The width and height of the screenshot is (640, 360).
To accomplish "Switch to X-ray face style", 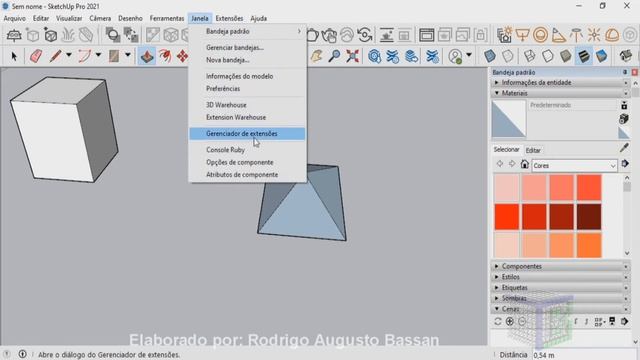I will (x=490, y=56).
